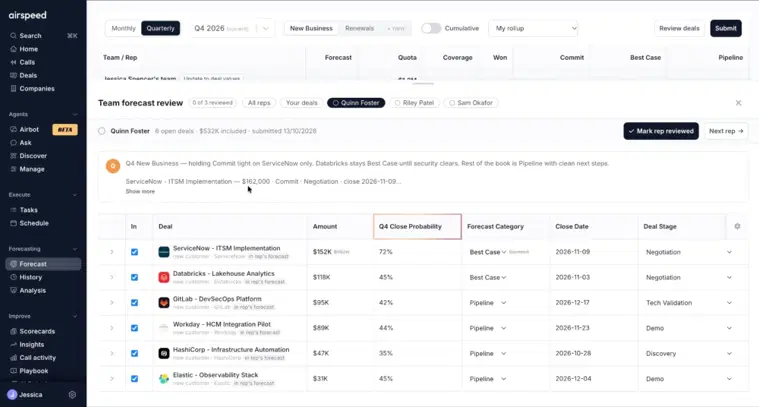Viewport: 759px width, 407px height.
Task: Open table column settings gear
Action: coord(737,226)
